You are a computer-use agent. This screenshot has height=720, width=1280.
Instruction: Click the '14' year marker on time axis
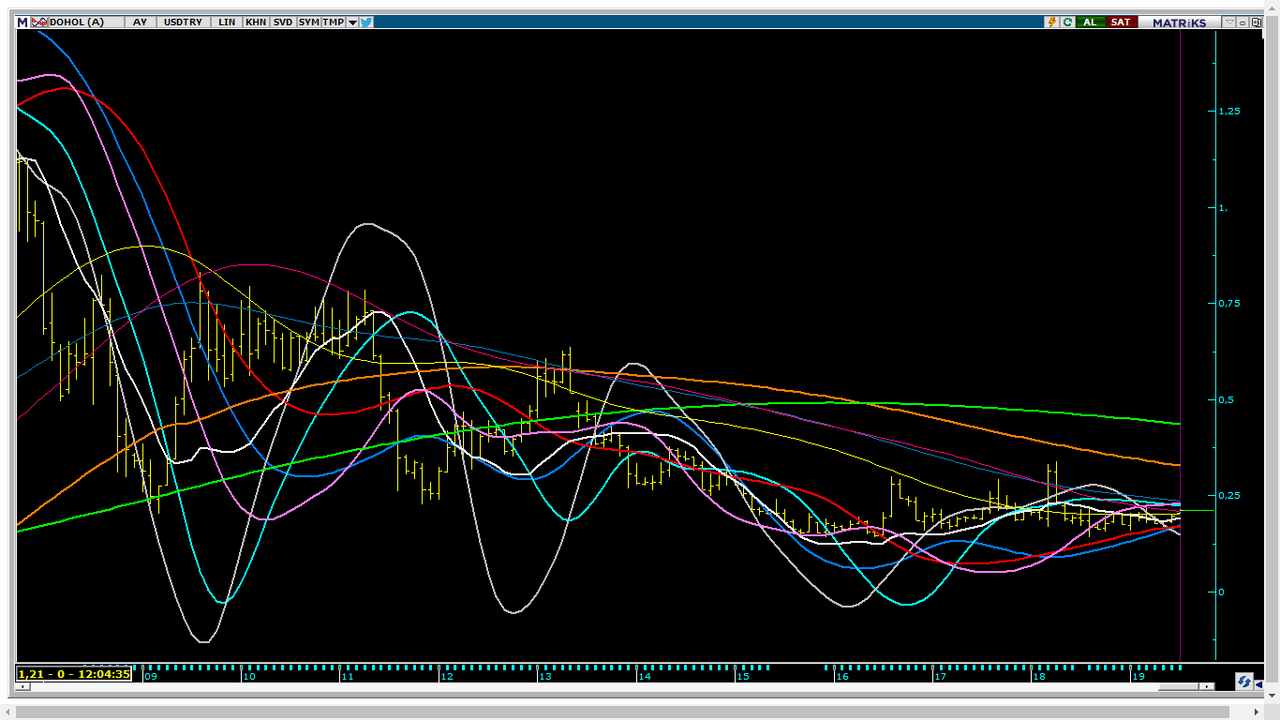(x=644, y=676)
